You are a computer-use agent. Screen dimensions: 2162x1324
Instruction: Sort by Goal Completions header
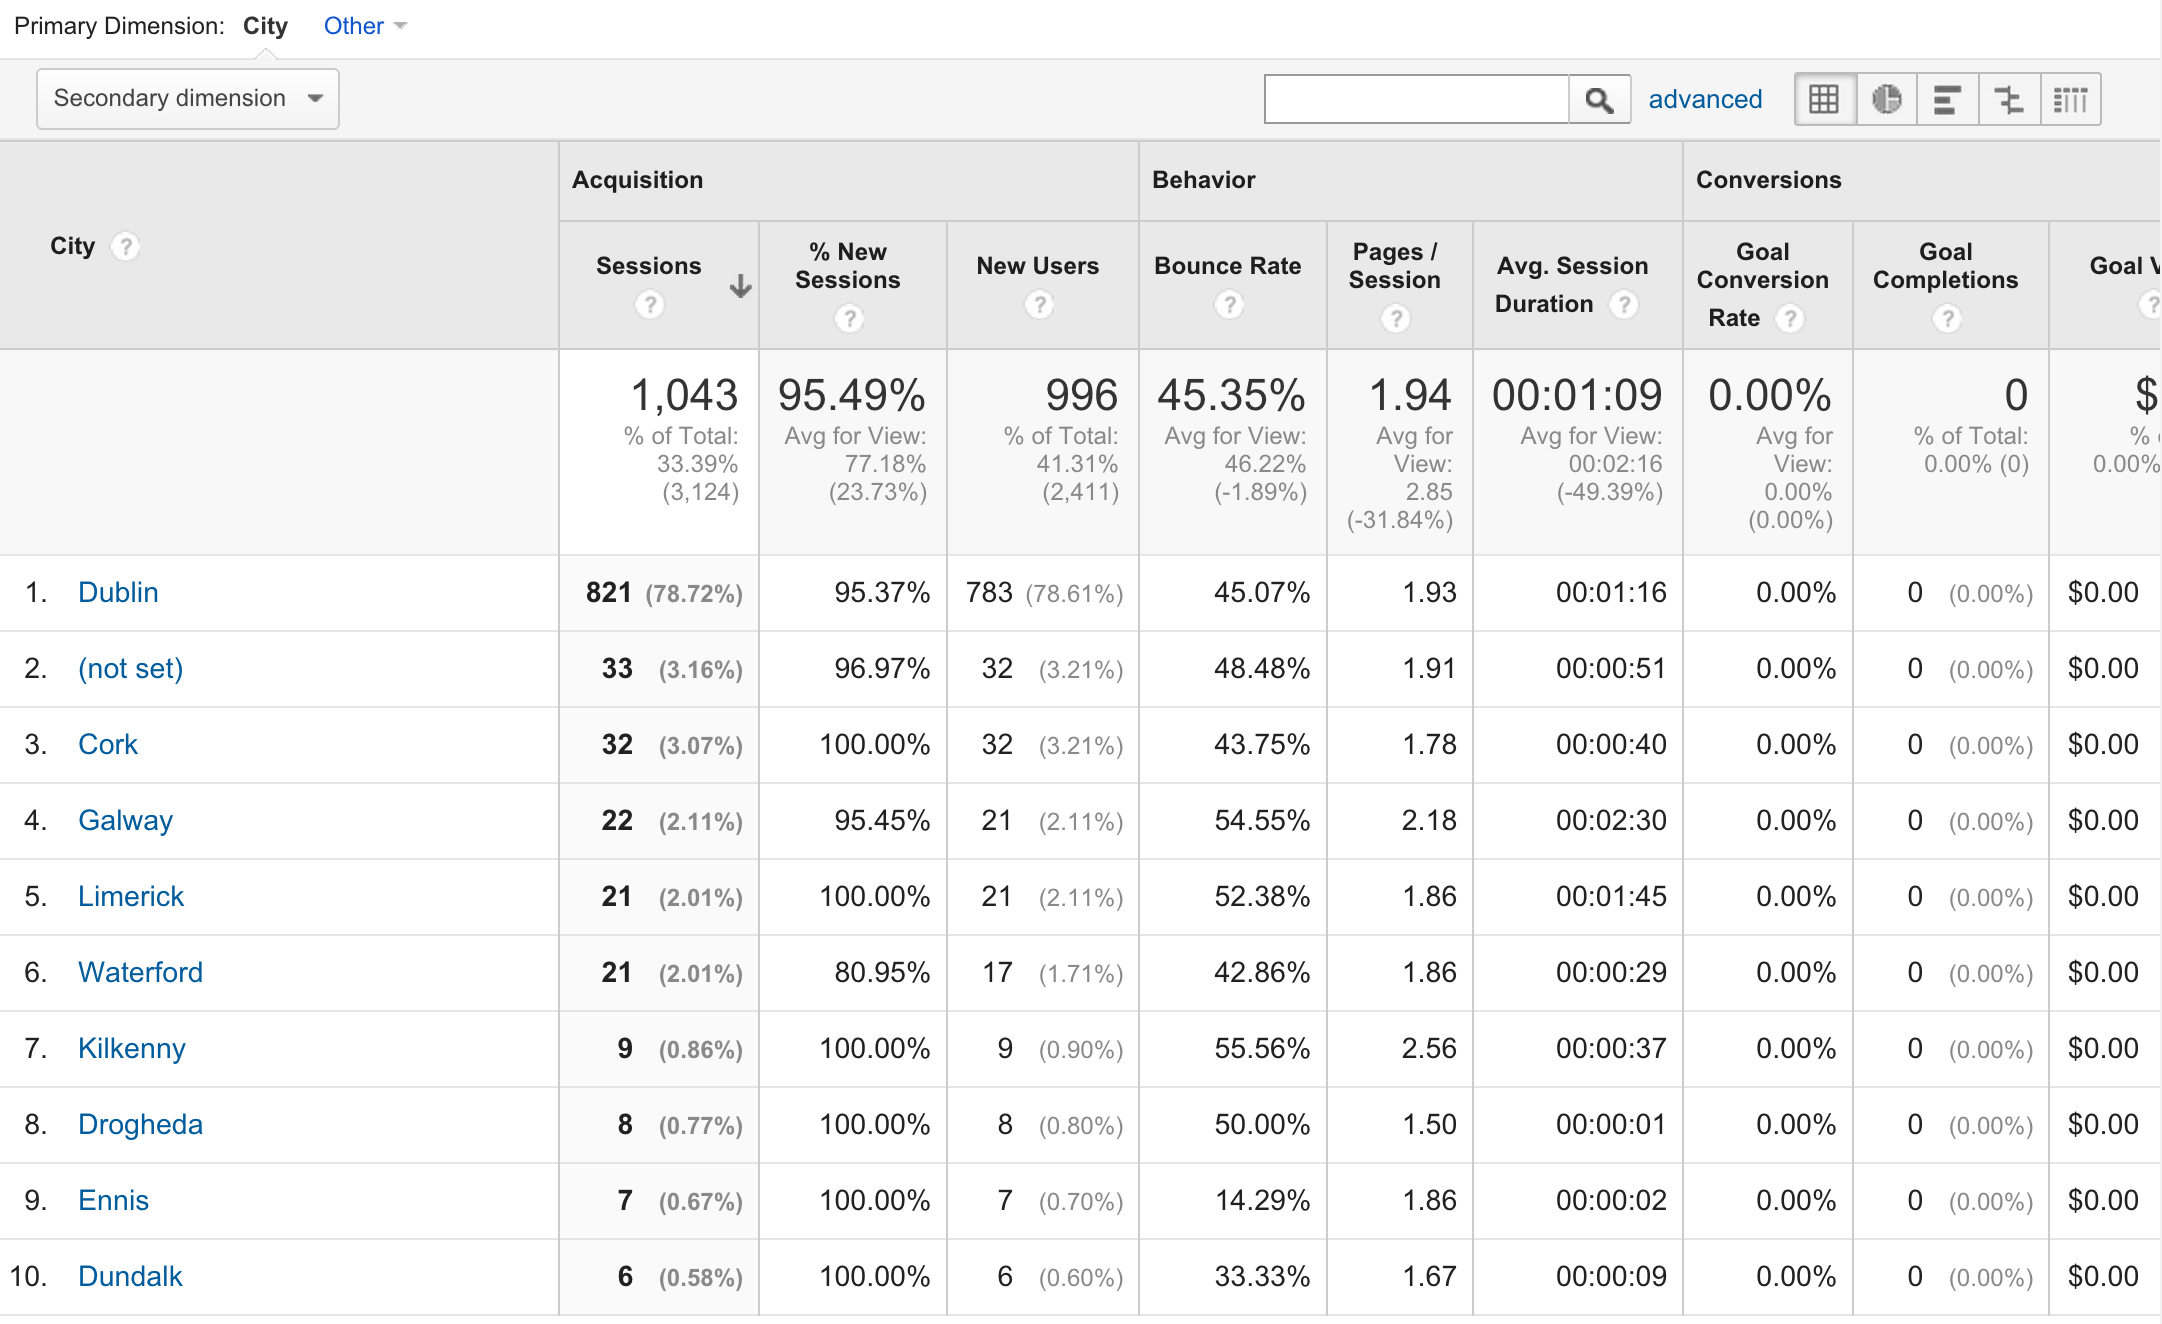tap(1946, 266)
